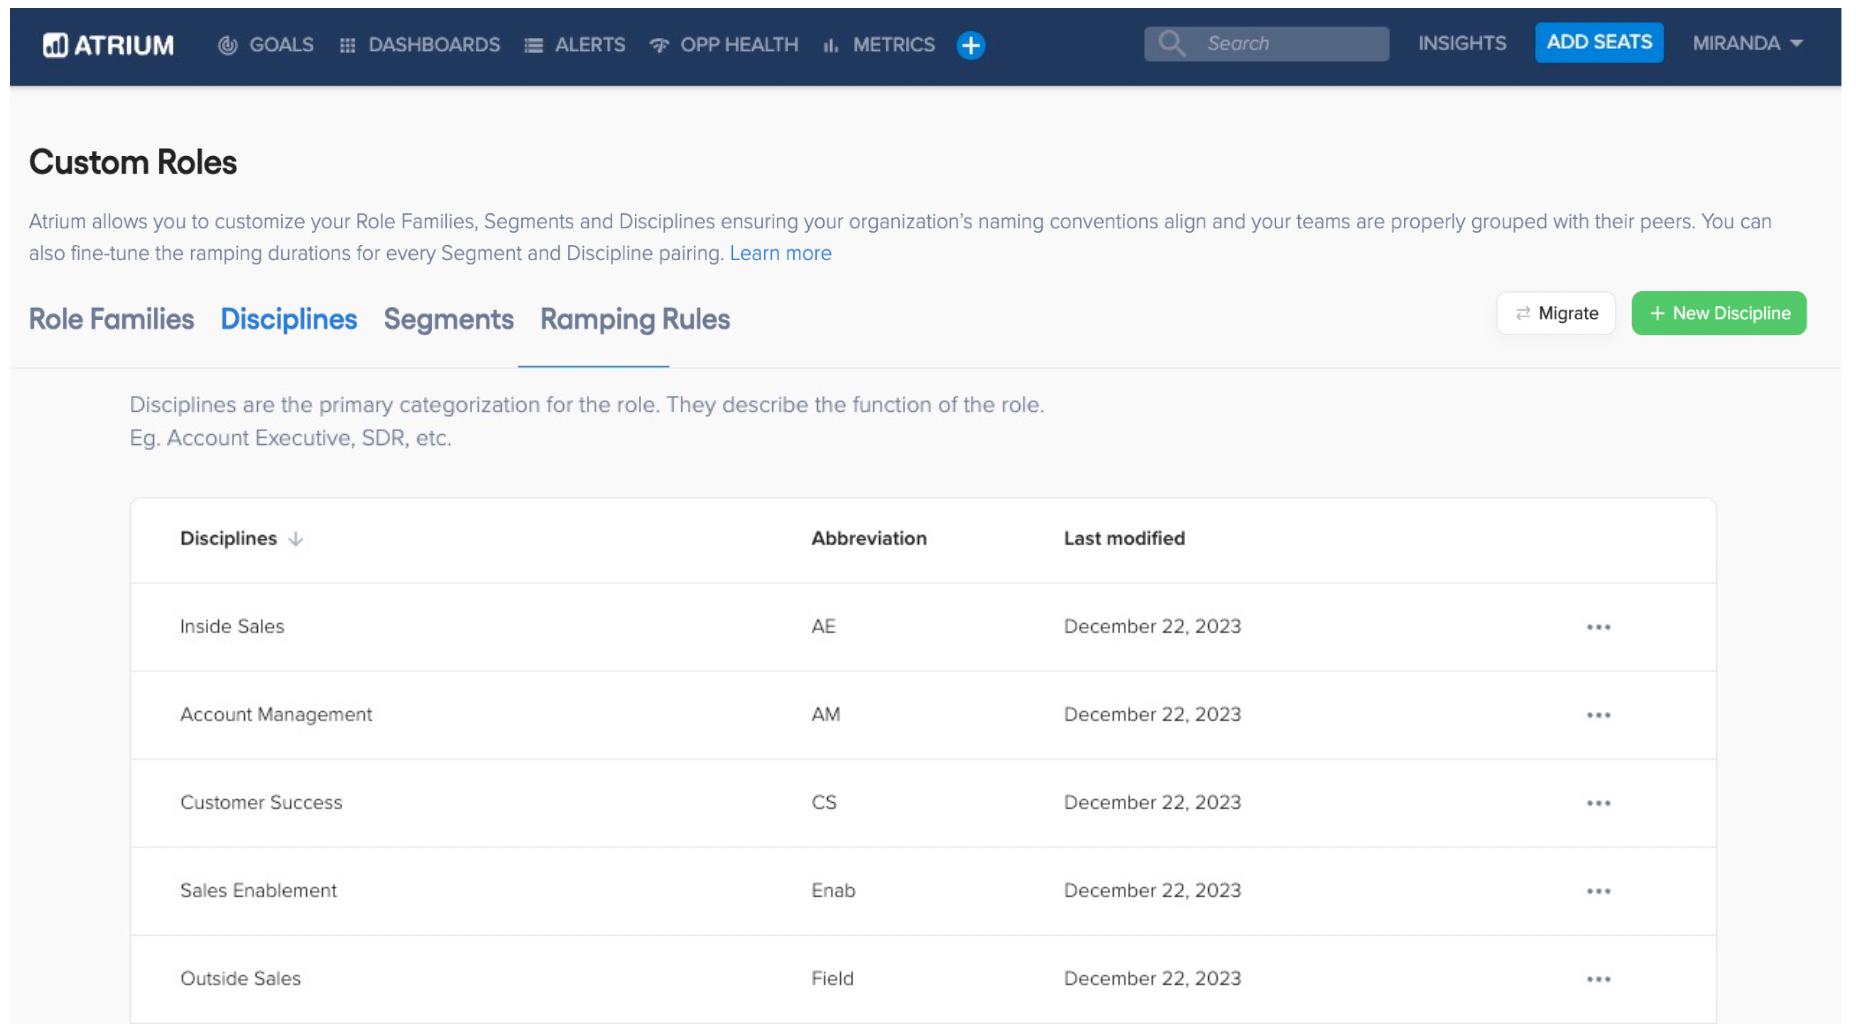
Task: Toggle the Disciplines column sort order
Action: [x=295, y=538]
